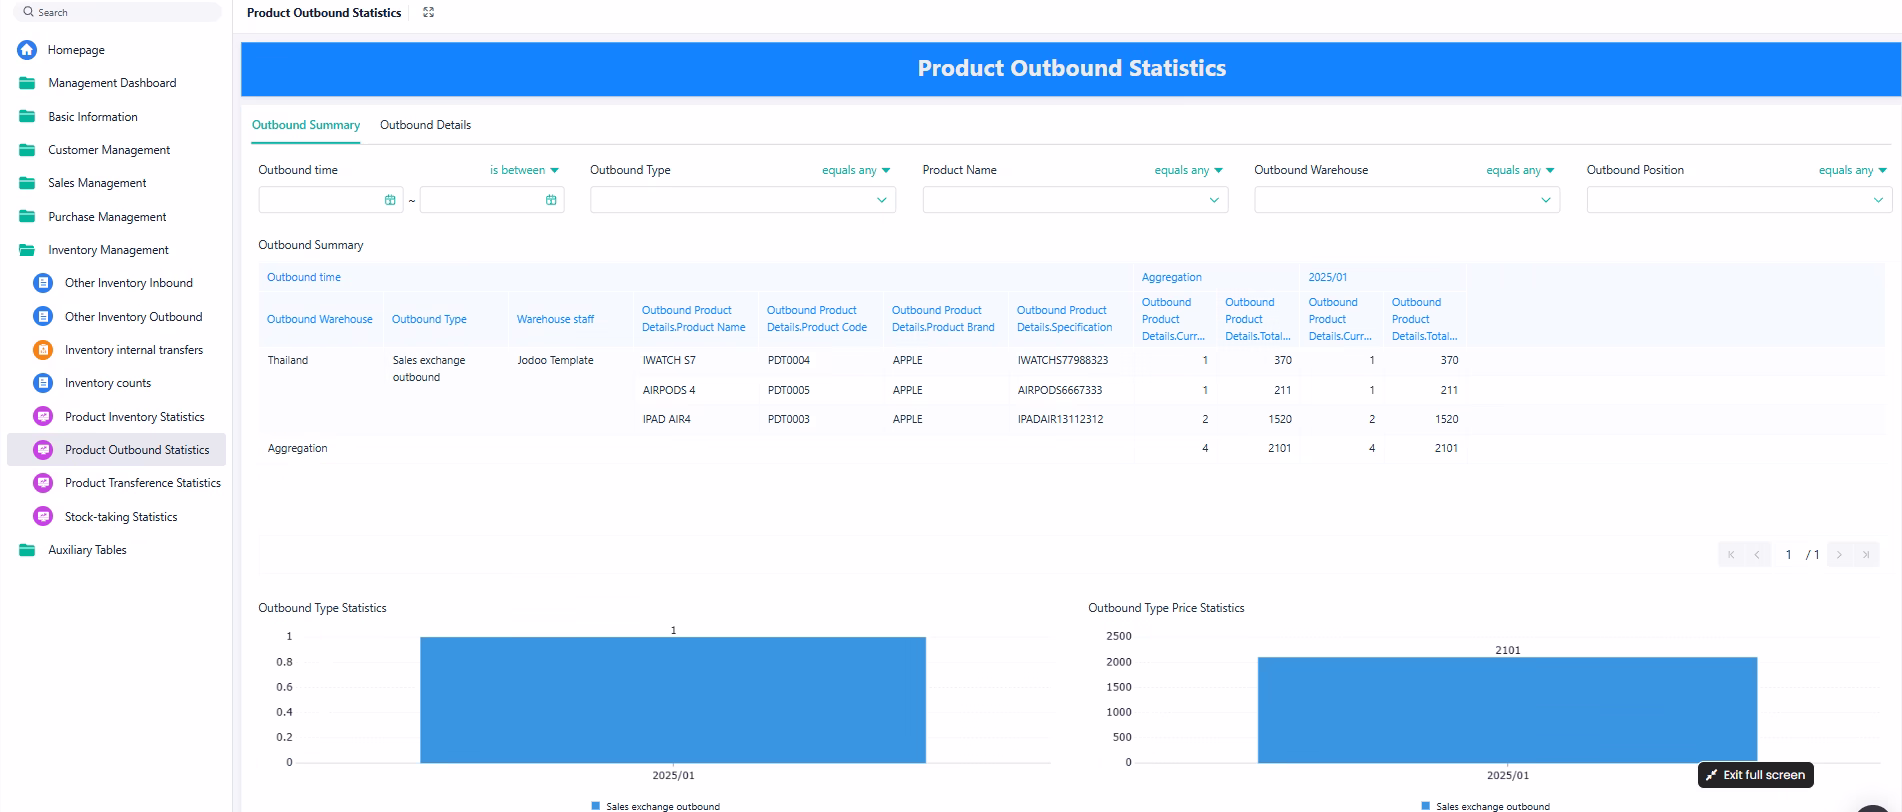This screenshot has height=812, width=1902.
Task: Click the Inventory internal transfers orange icon
Action: [x=43, y=350]
